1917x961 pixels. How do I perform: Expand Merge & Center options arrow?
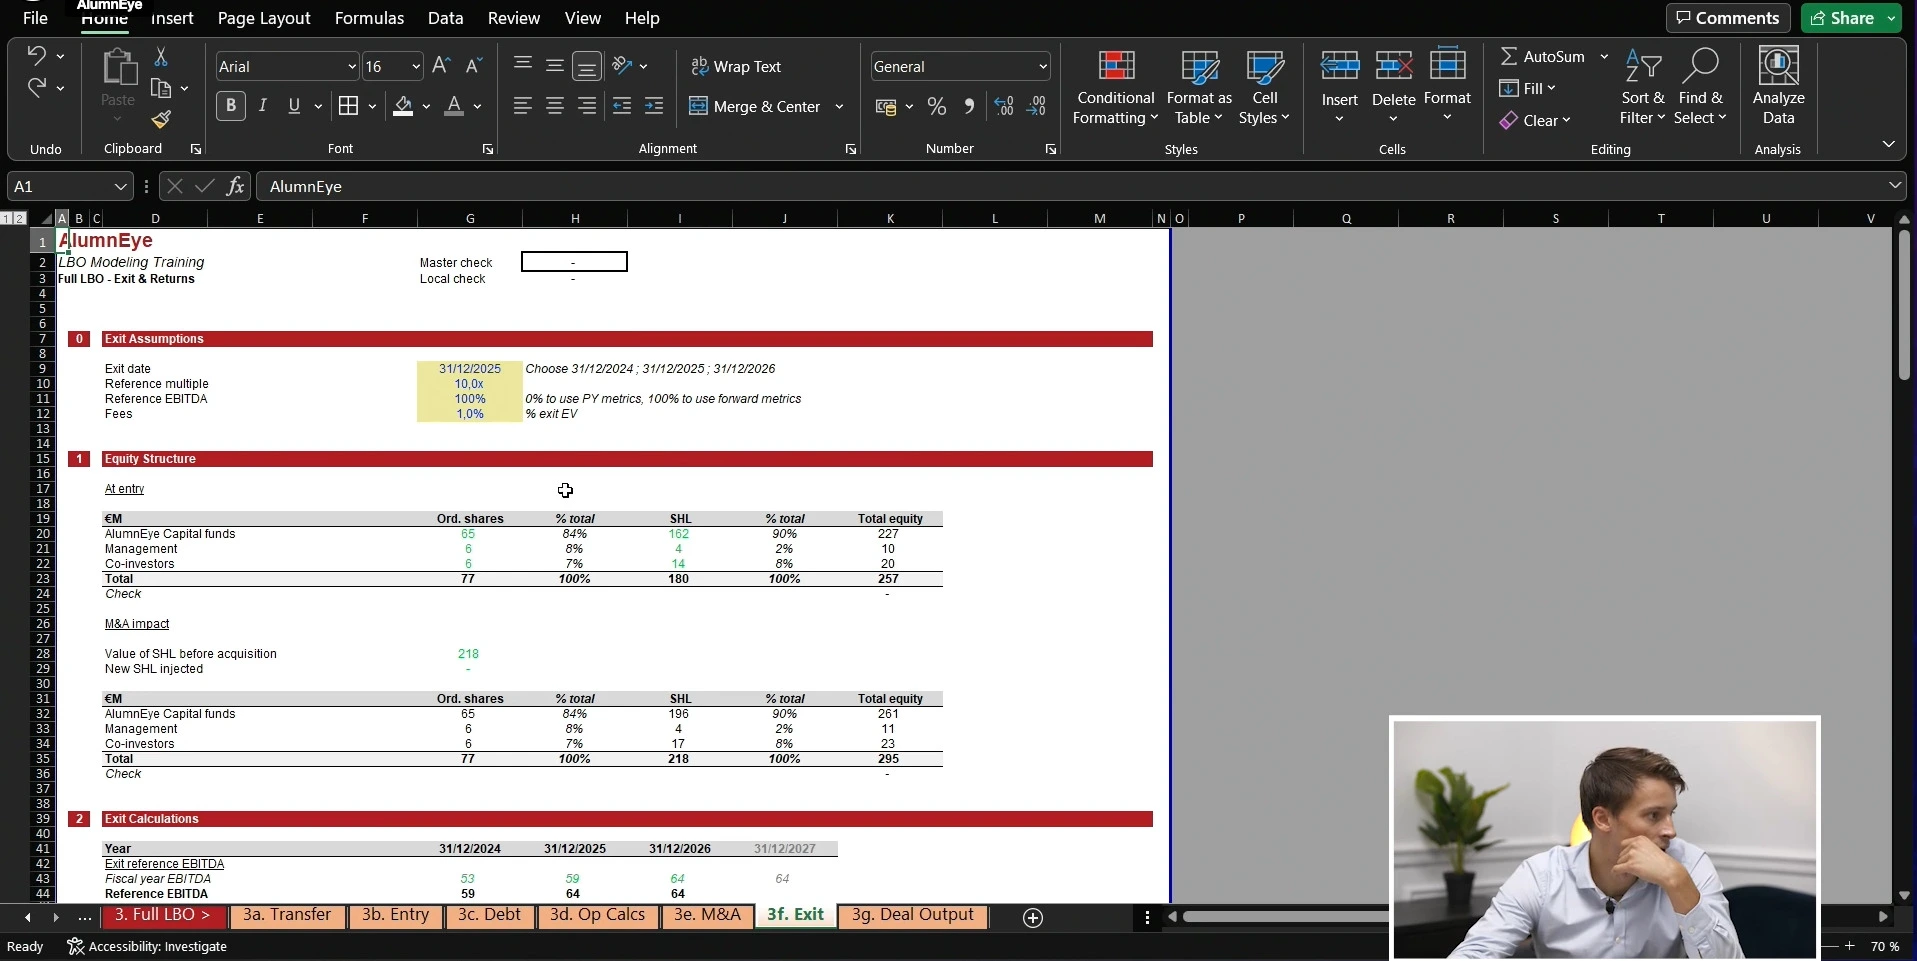[839, 106]
